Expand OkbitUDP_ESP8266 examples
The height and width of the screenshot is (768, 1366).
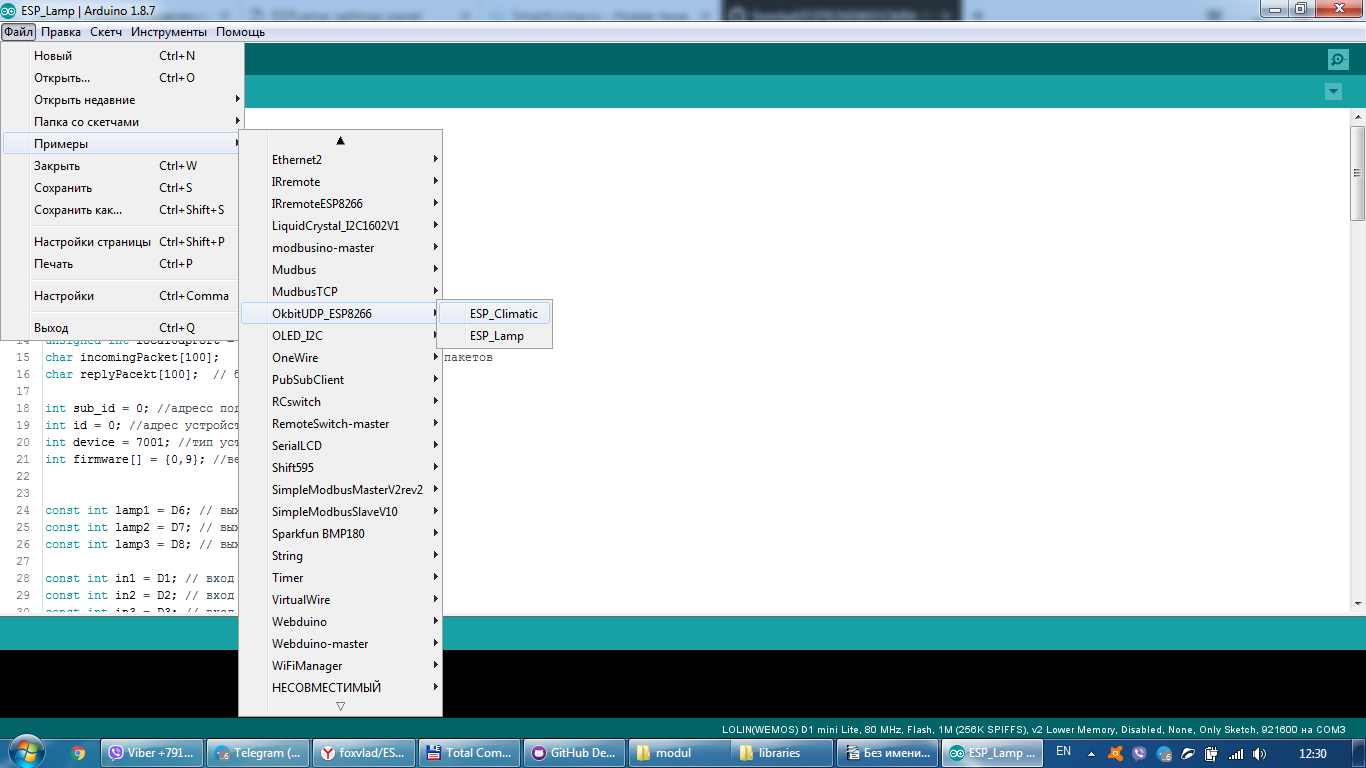click(x=340, y=314)
